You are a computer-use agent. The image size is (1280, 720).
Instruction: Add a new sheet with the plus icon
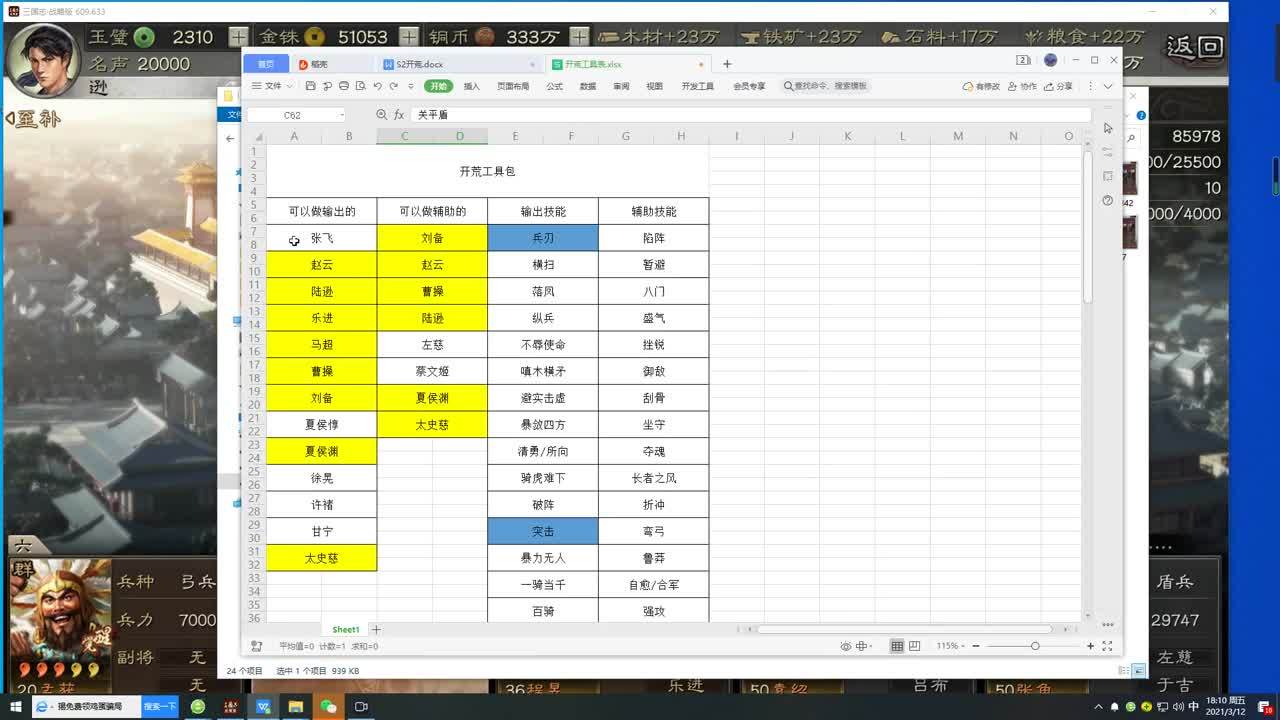376,630
